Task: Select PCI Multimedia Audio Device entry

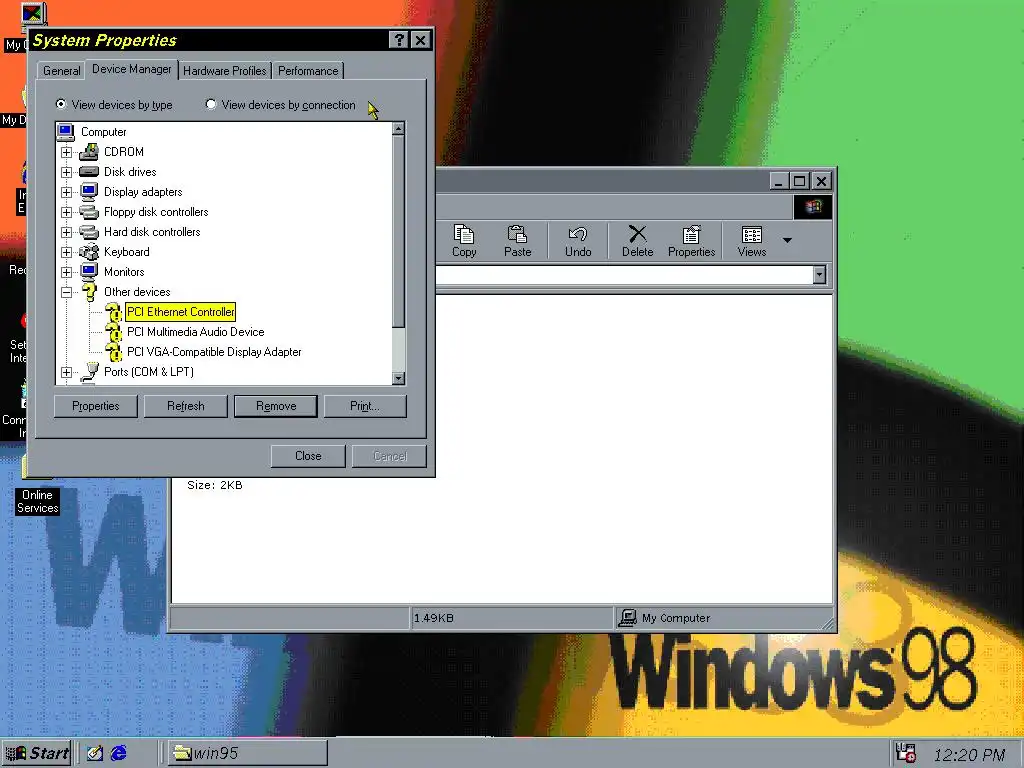Action: [195, 332]
